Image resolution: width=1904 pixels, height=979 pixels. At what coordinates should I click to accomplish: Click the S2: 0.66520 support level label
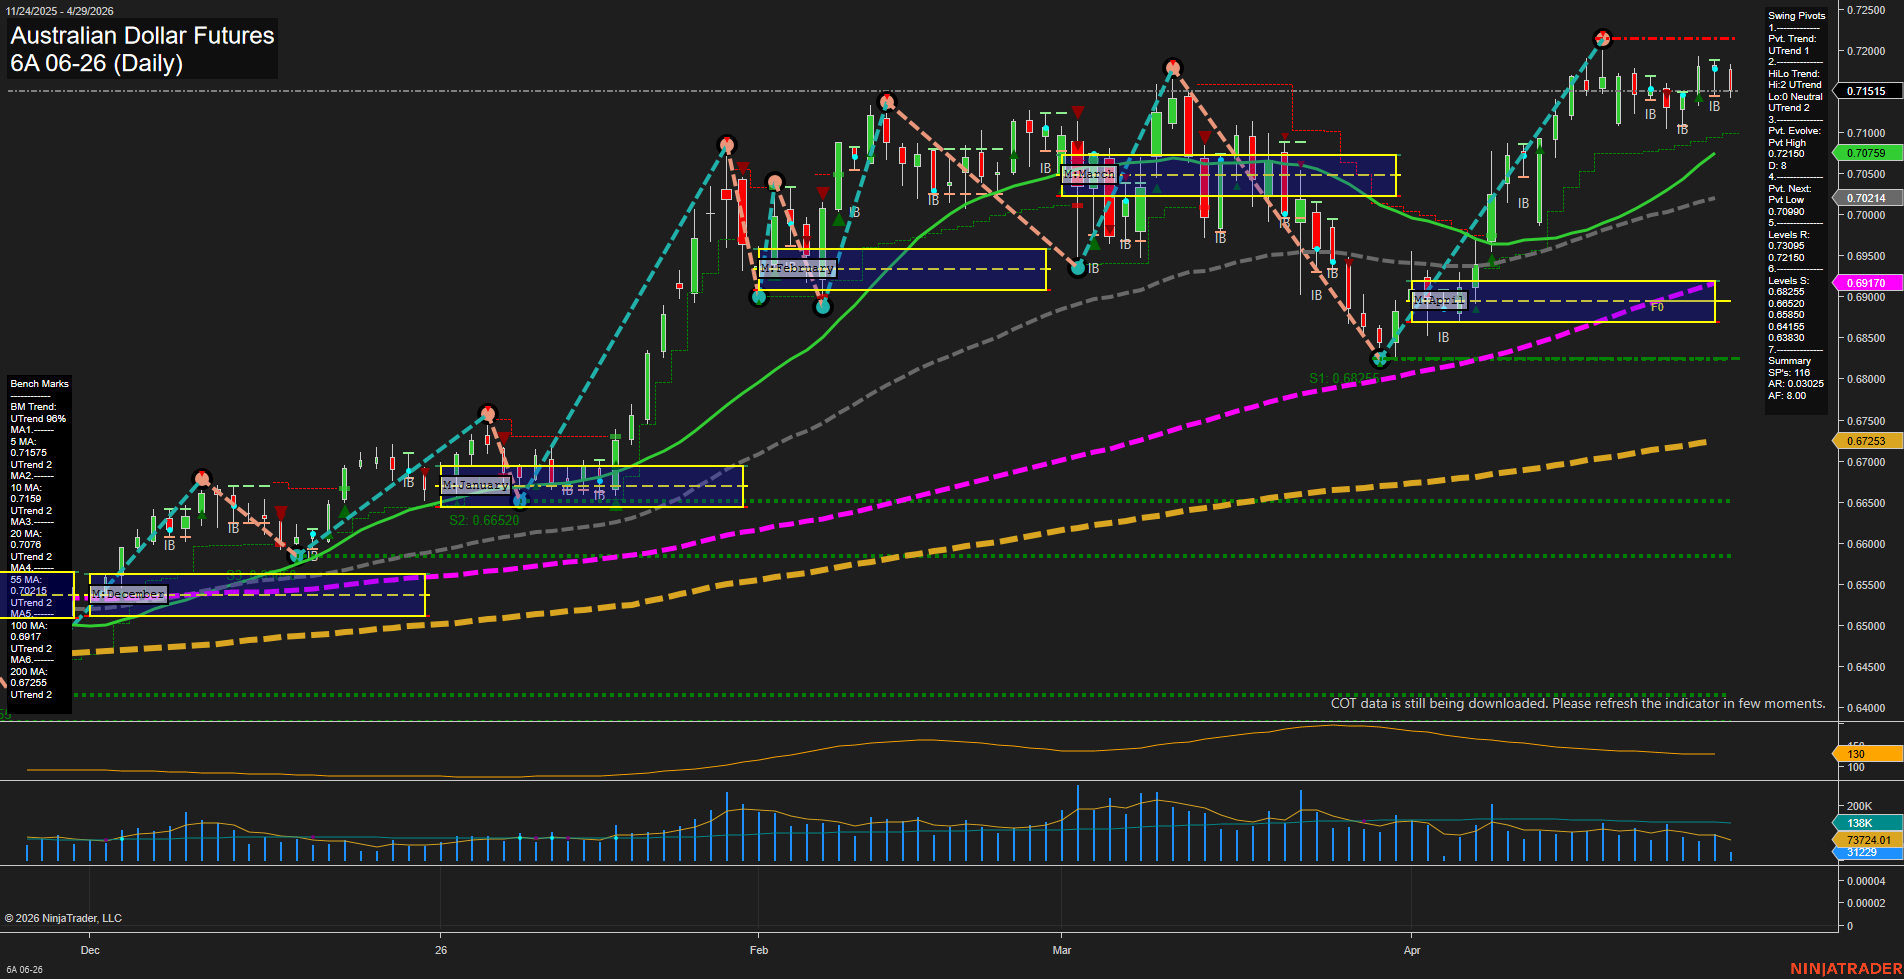[485, 519]
